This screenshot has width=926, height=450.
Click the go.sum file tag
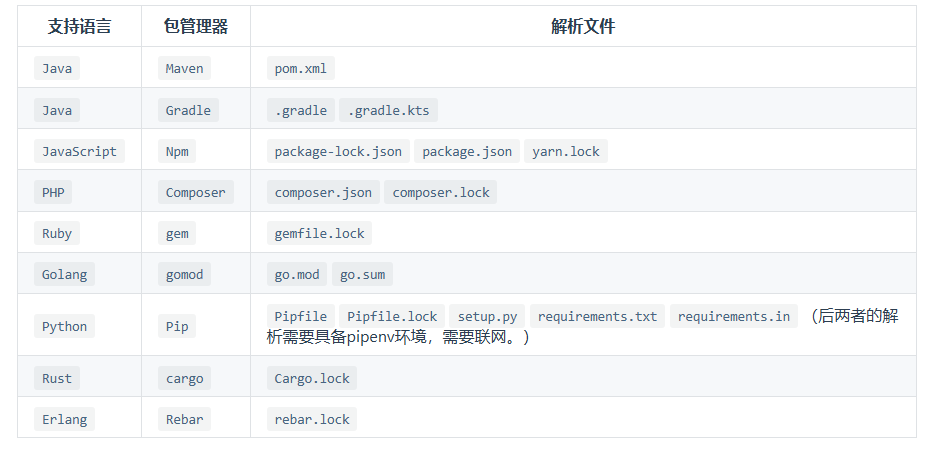tap(363, 275)
